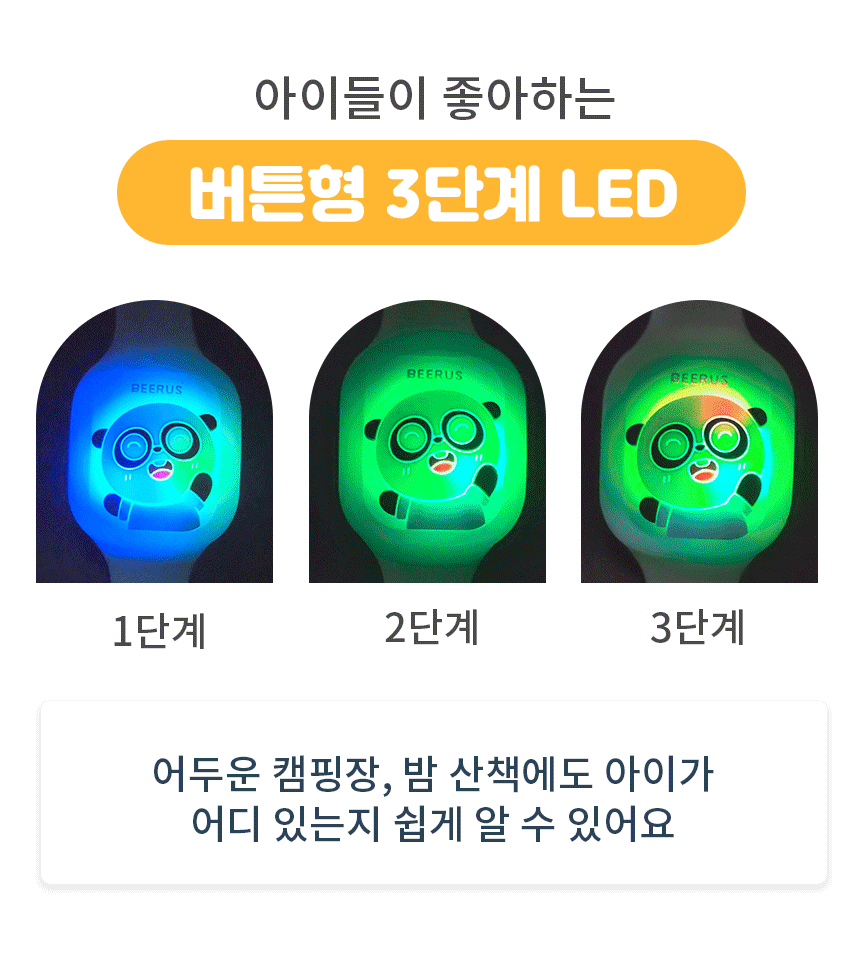The image size is (860, 960).
Task: Click the '어두운 캠핑장, 밤 산책에도' text line
Action: point(373,774)
